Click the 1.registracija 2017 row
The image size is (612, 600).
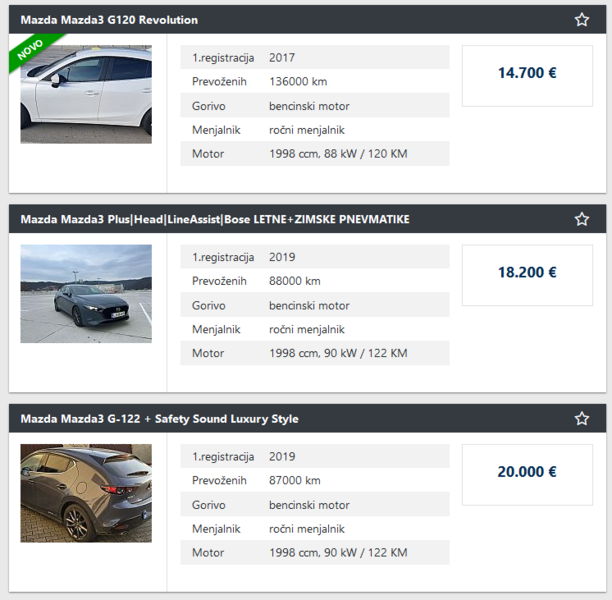tap(314, 58)
